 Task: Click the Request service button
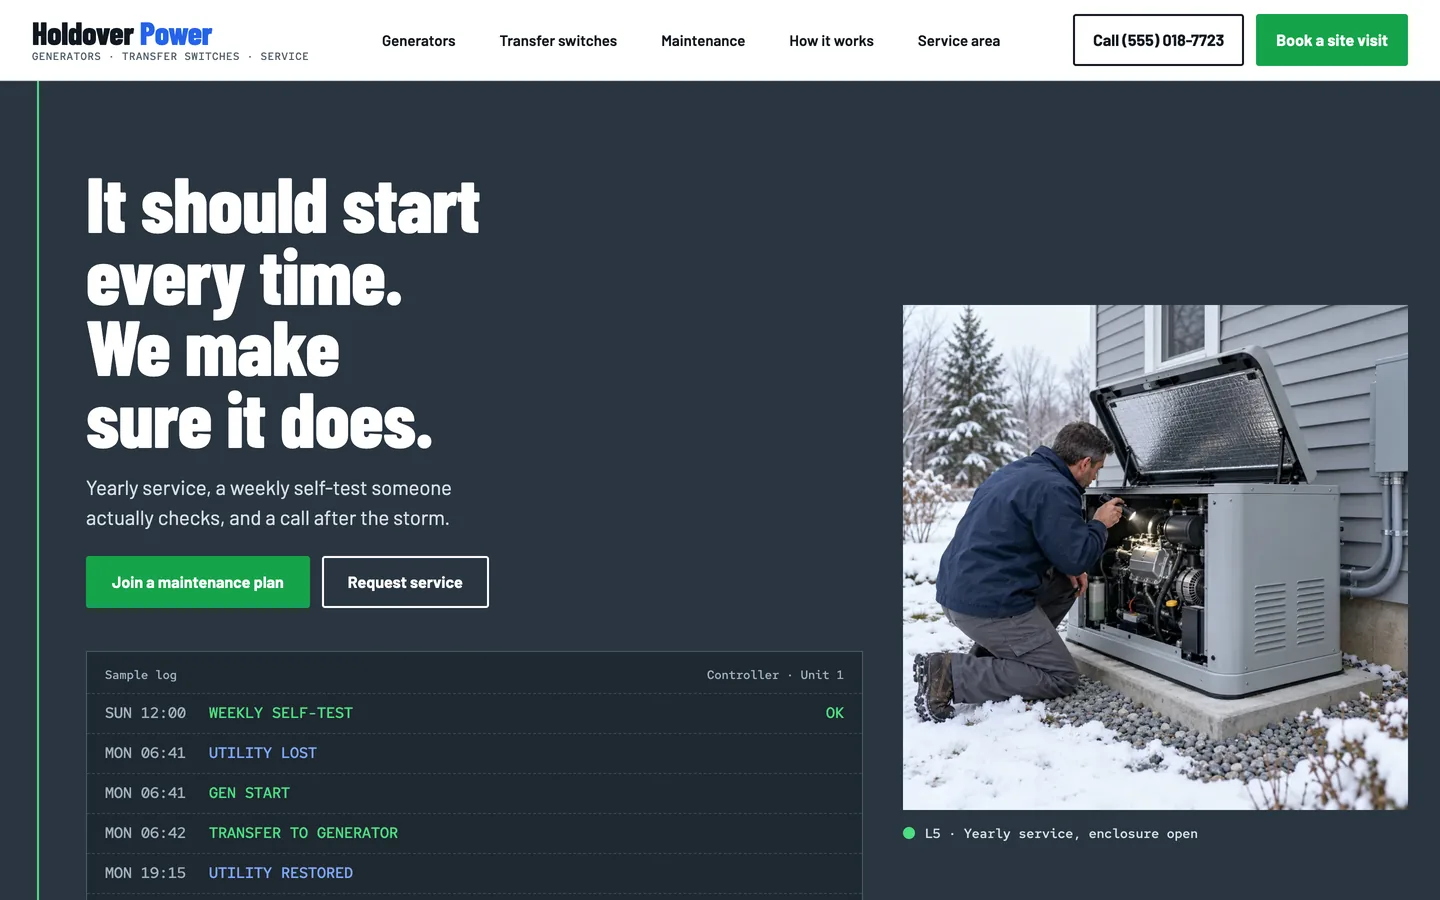click(405, 582)
